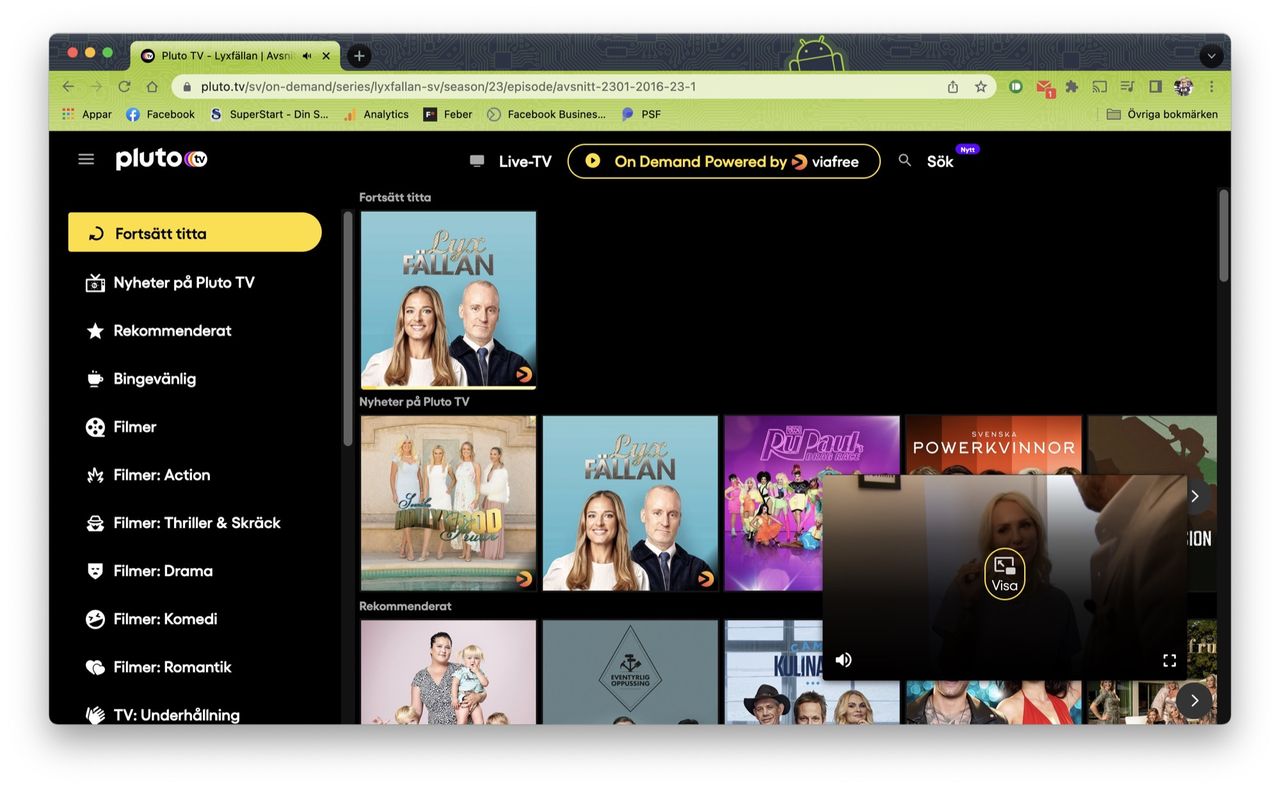Click the share page icon in the address bar
This screenshot has width=1280, height=789.
click(x=953, y=87)
